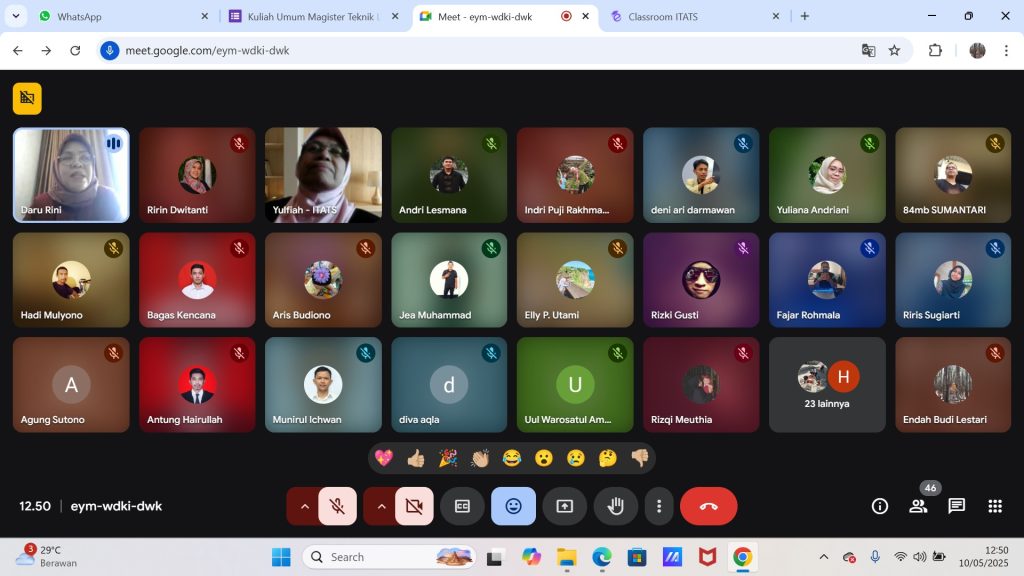Image resolution: width=1024 pixels, height=576 pixels.
Task: Send crying face reaction emoji
Action: pyautogui.click(x=576, y=458)
